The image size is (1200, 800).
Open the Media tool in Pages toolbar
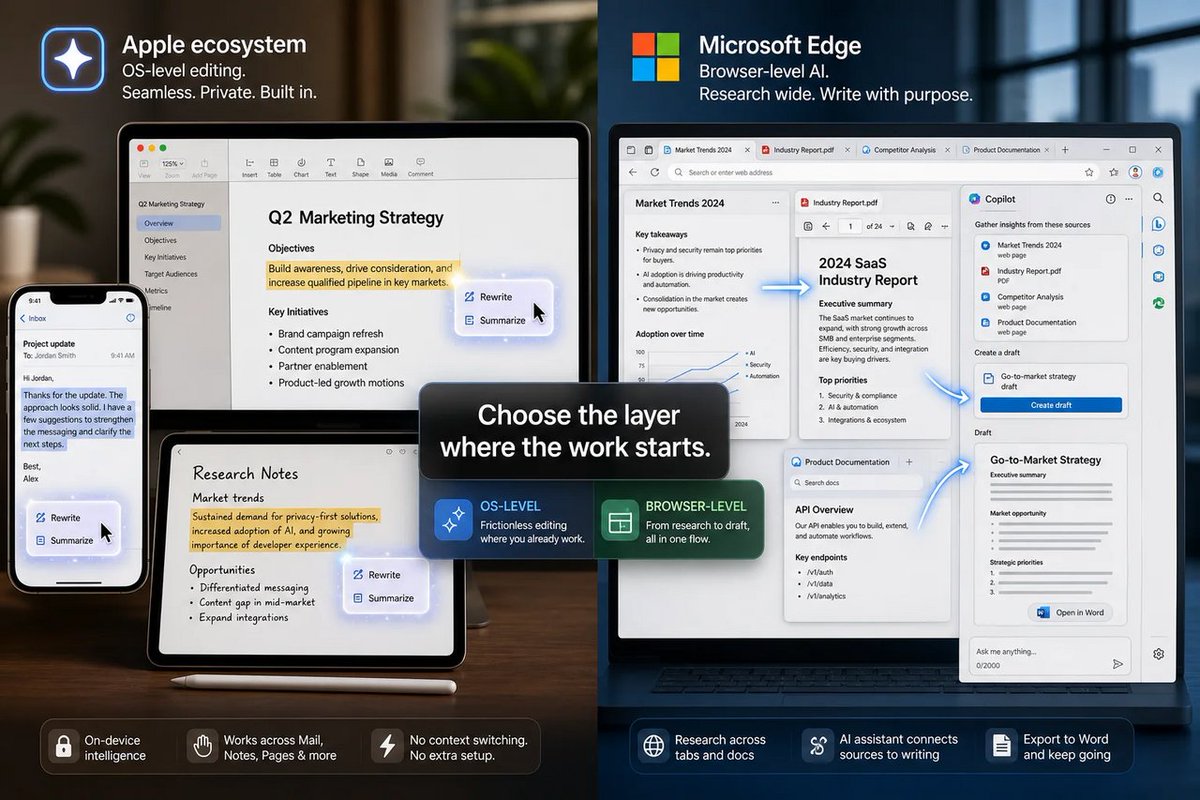coord(389,167)
